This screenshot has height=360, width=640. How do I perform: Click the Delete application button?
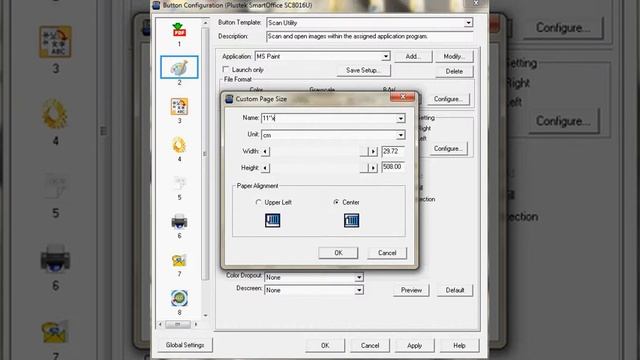tap(454, 71)
